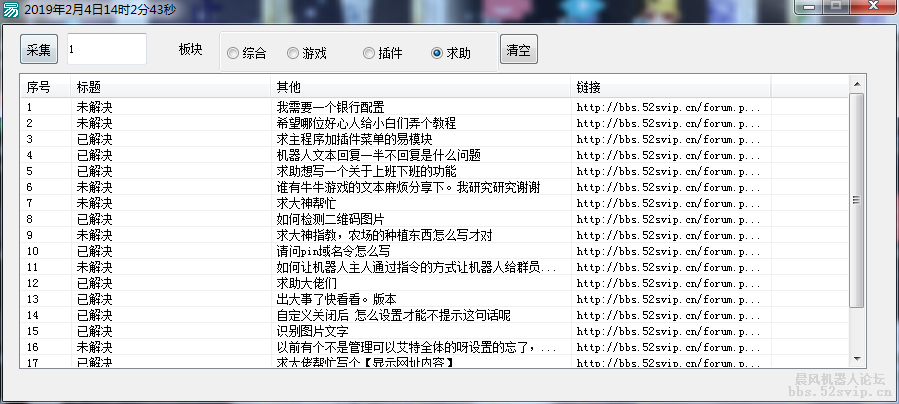Image resolution: width=899 pixels, height=404 pixels.
Task: Select row '求大神帮忙'
Action: pos(435,203)
